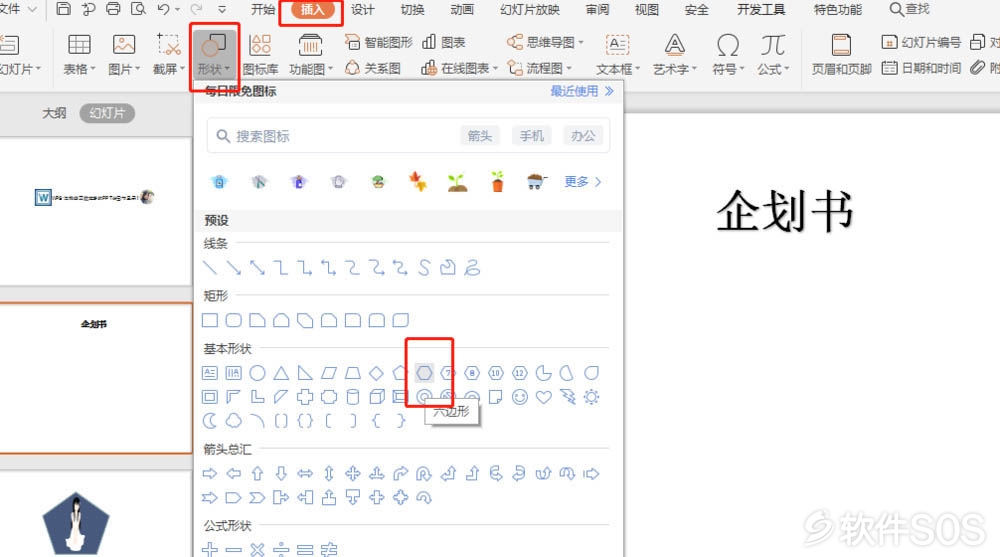Image resolution: width=1000 pixels, height=557 pixels.
Task: Click the 更多 more icons link
Action: [583, 182]
